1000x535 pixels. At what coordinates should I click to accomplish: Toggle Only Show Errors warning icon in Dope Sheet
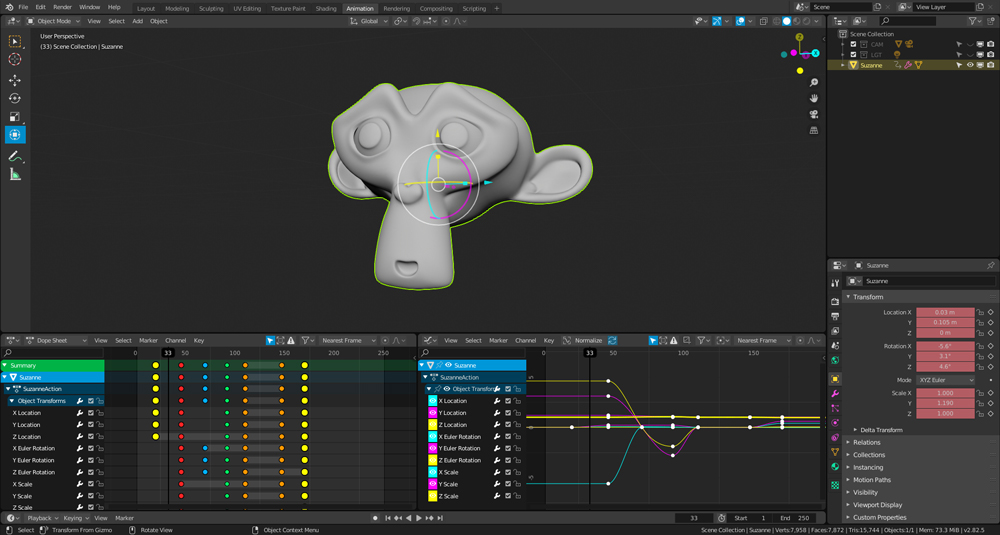coord(291,341)
